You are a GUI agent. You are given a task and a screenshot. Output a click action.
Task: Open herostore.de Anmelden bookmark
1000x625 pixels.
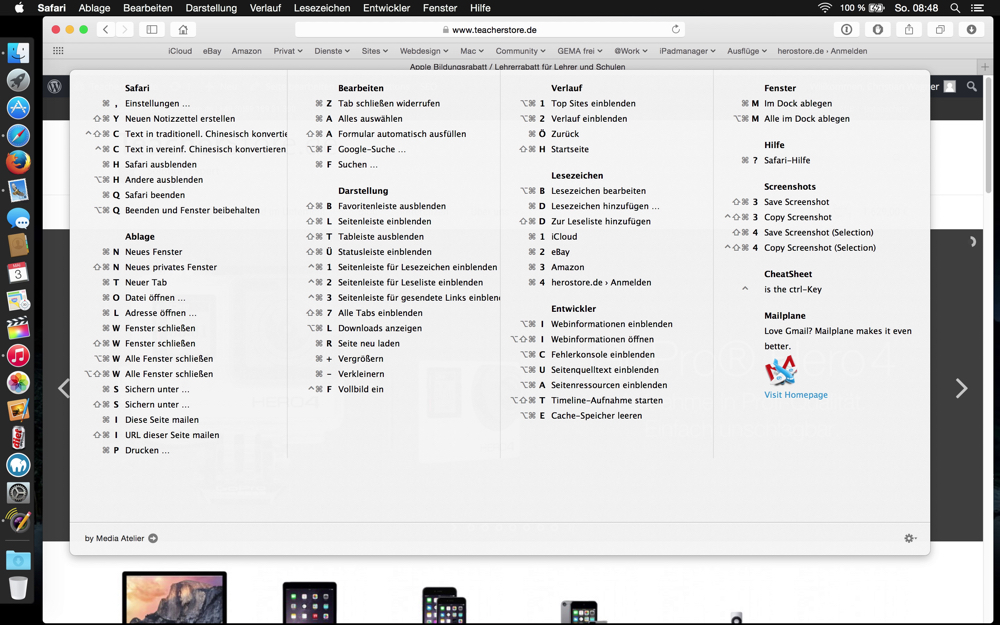[822, 51]
